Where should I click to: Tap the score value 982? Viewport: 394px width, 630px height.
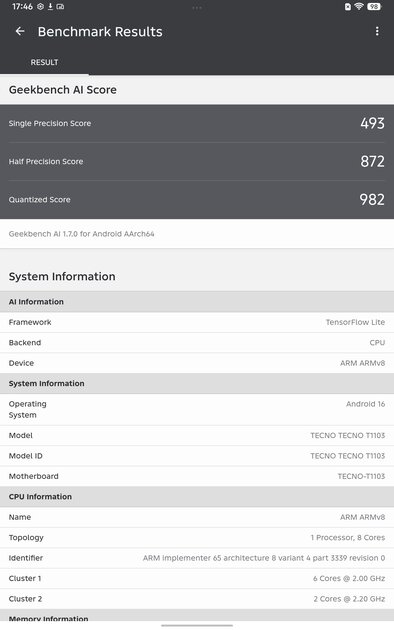372,200
